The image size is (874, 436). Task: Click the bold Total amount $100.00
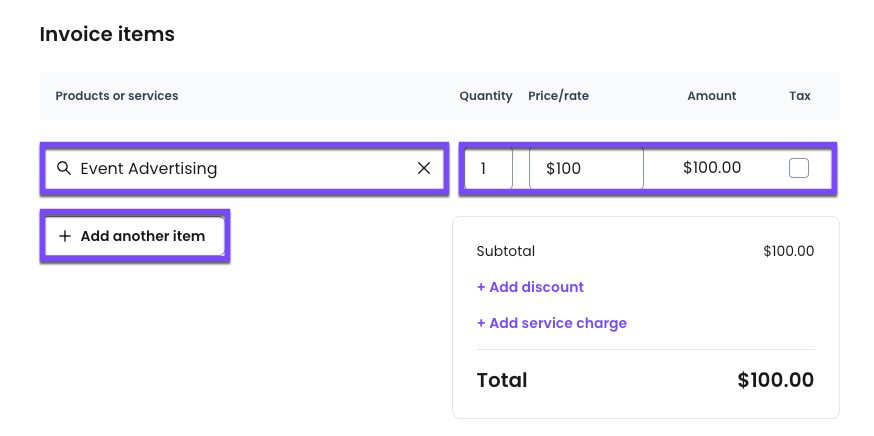point(776,380)
